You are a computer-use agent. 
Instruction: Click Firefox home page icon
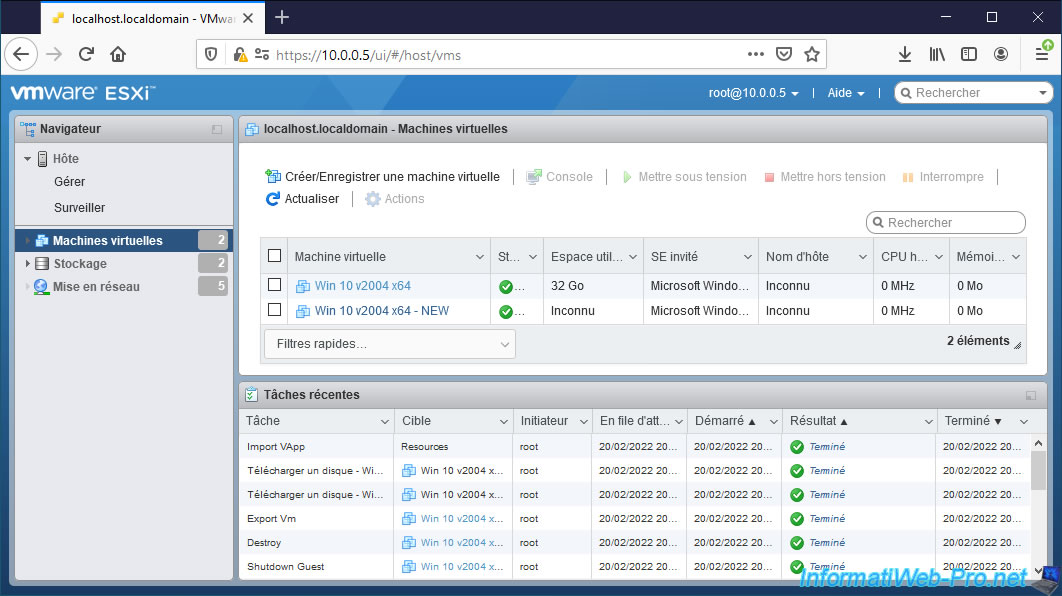point(118,54)
